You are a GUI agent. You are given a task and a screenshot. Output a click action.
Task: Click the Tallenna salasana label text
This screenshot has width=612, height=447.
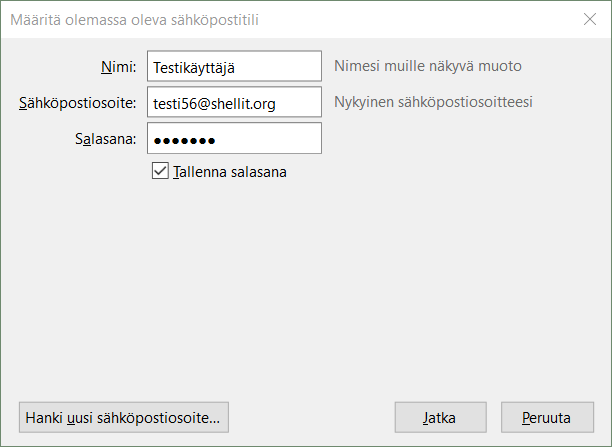[x=230, y=172]
